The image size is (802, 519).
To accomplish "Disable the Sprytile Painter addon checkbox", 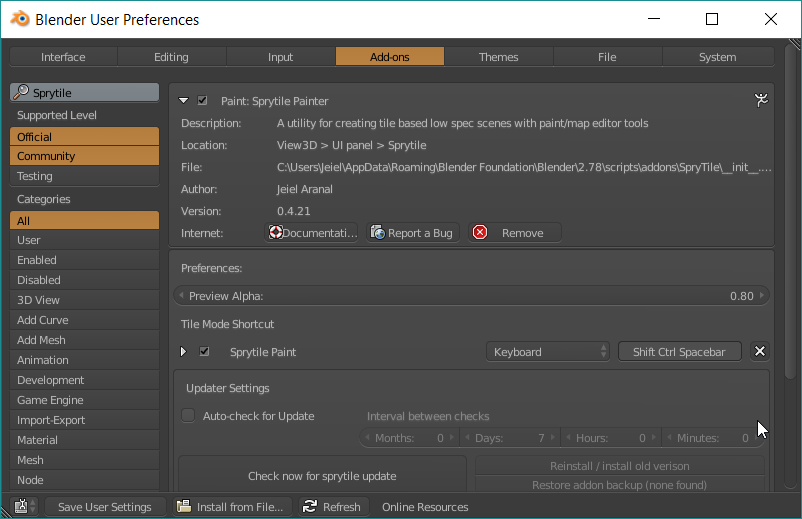I will (x=203, y=100).
